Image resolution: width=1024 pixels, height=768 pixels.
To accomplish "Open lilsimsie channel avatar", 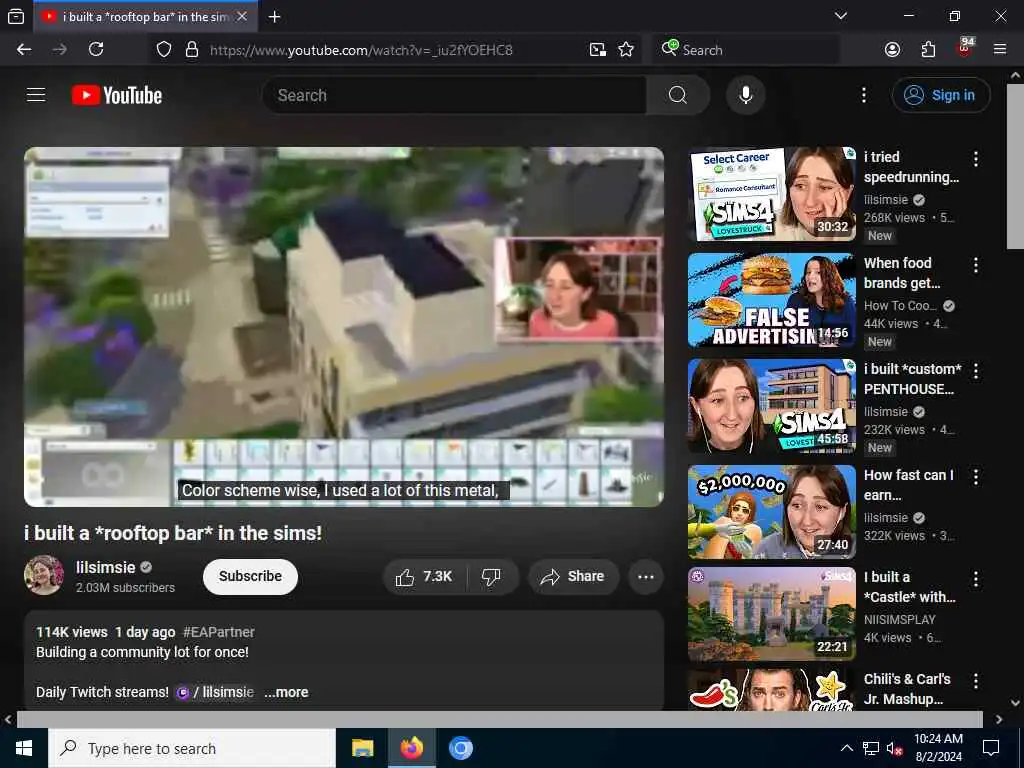I will click(44, 575).
